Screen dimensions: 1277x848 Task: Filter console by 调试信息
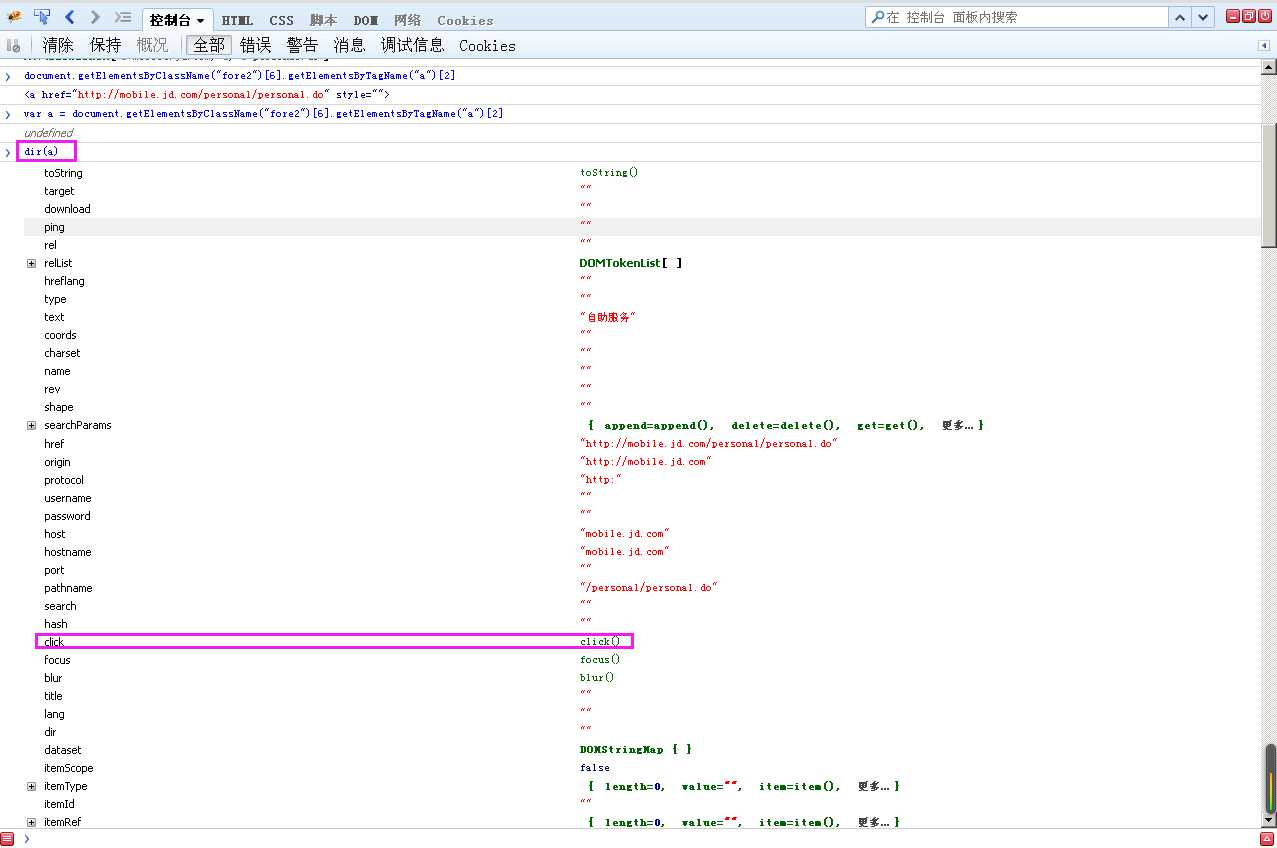[x=412, y=45]
